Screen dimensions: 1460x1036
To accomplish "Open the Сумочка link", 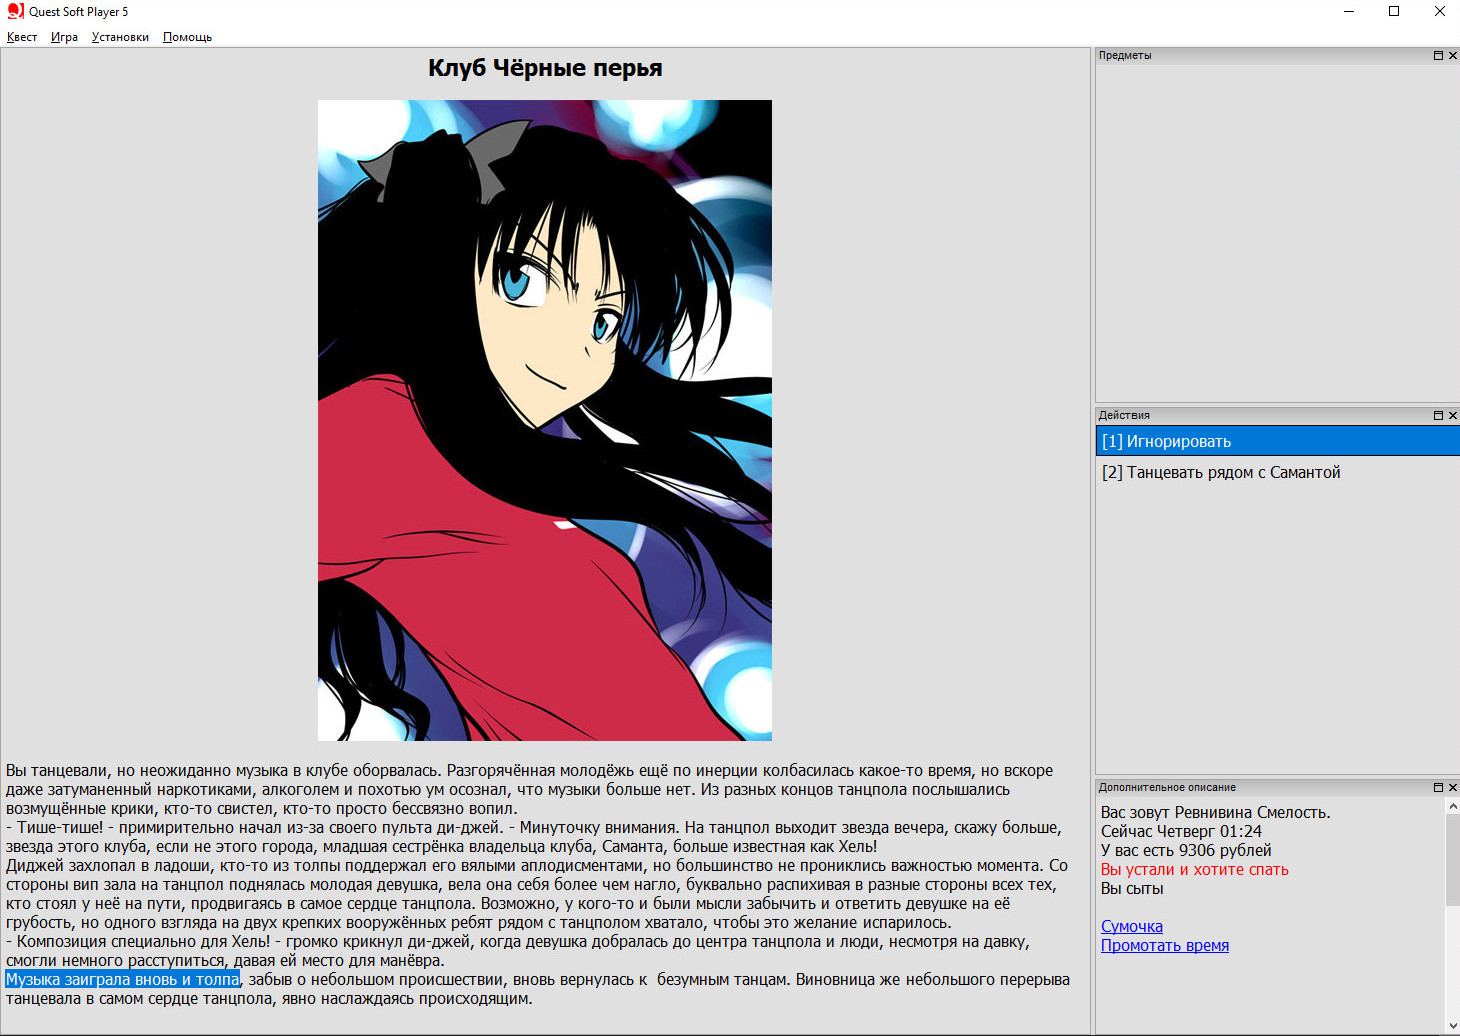I will click(1132, 926).
